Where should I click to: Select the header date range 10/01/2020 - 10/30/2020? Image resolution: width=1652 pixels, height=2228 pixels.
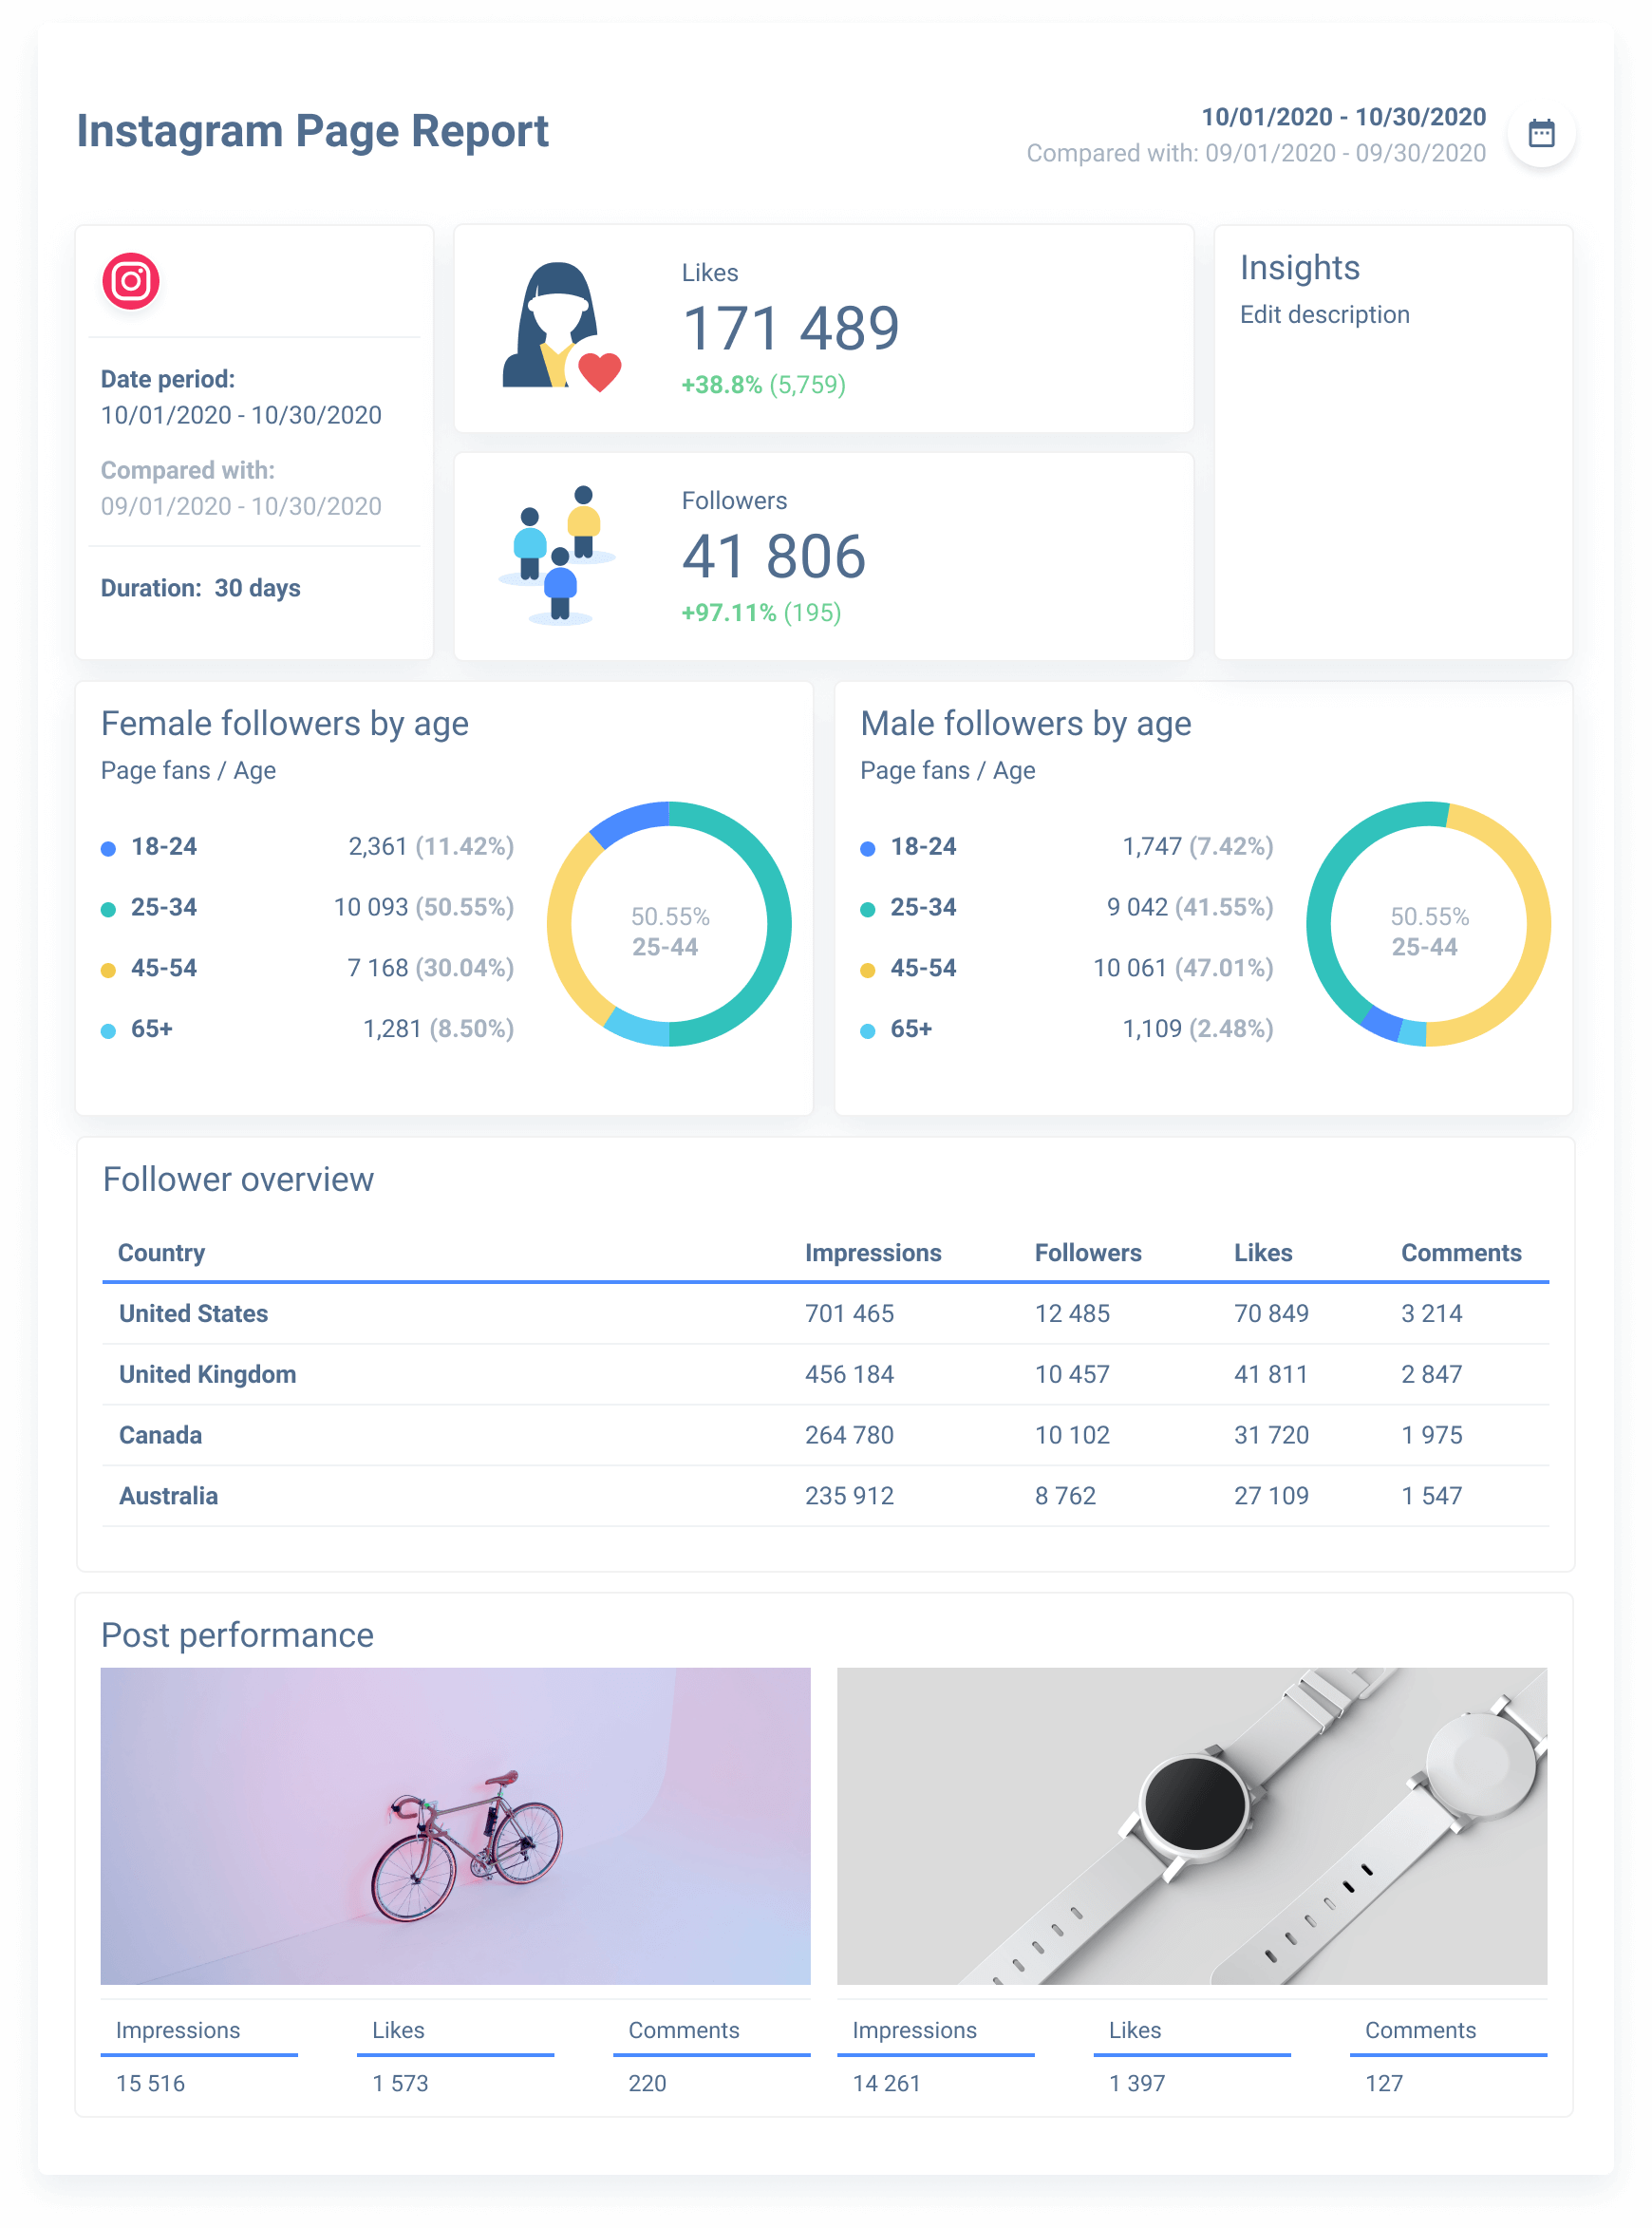[x=1343, y=117]
